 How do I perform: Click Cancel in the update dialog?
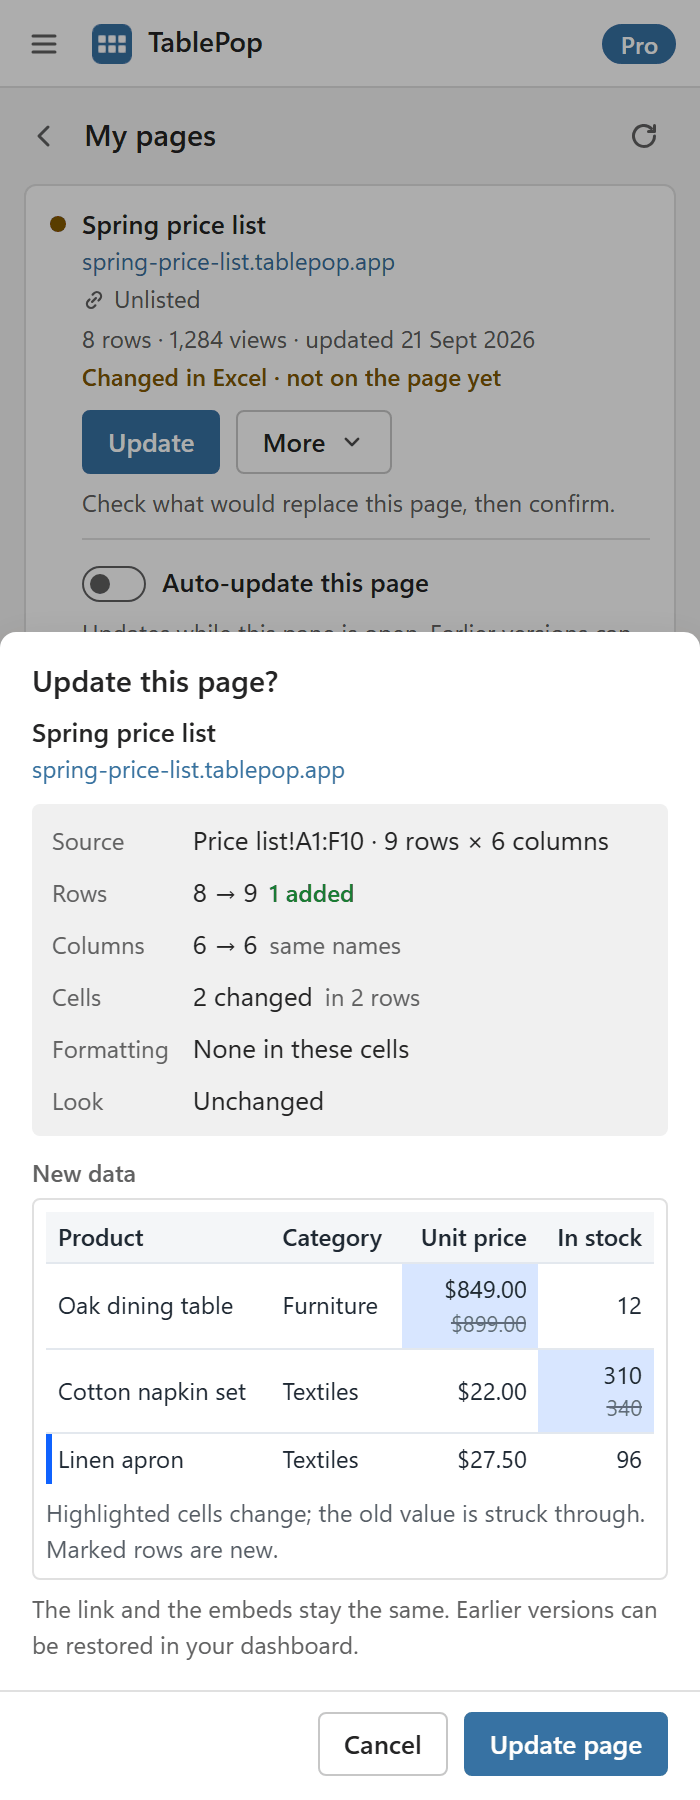point(383,1744)
